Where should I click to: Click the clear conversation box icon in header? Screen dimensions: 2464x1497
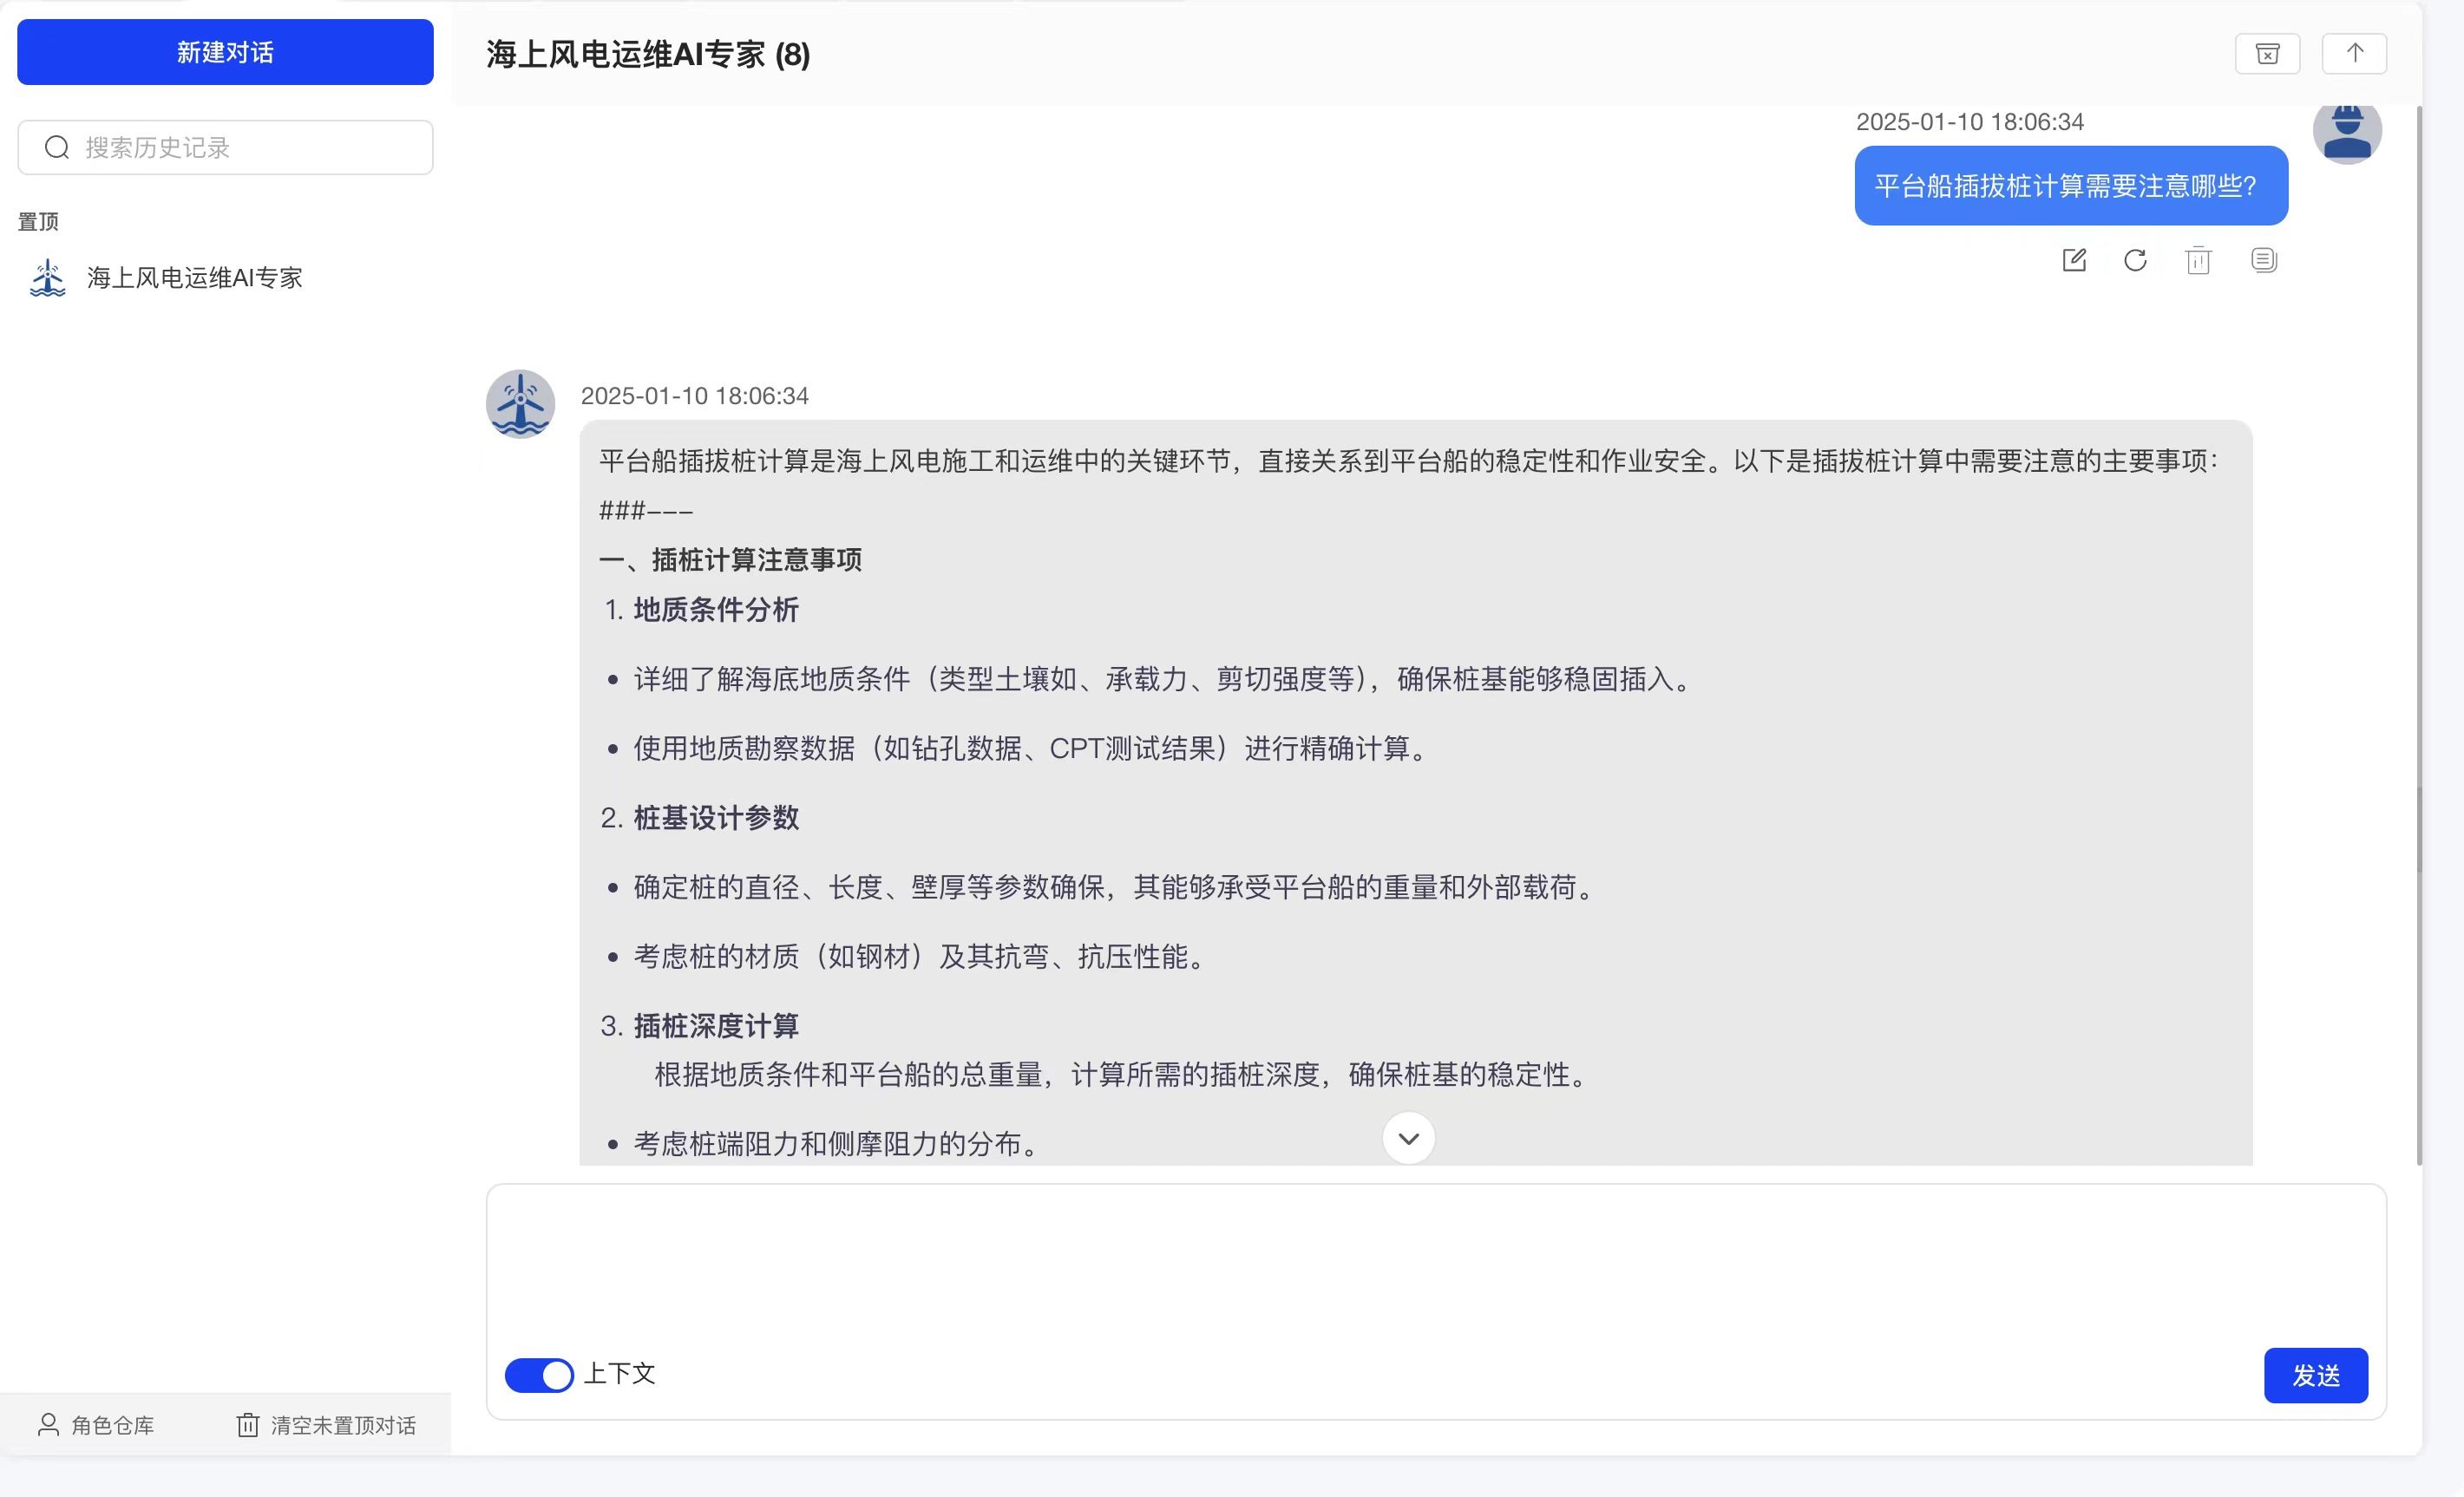click(2267, 54)
